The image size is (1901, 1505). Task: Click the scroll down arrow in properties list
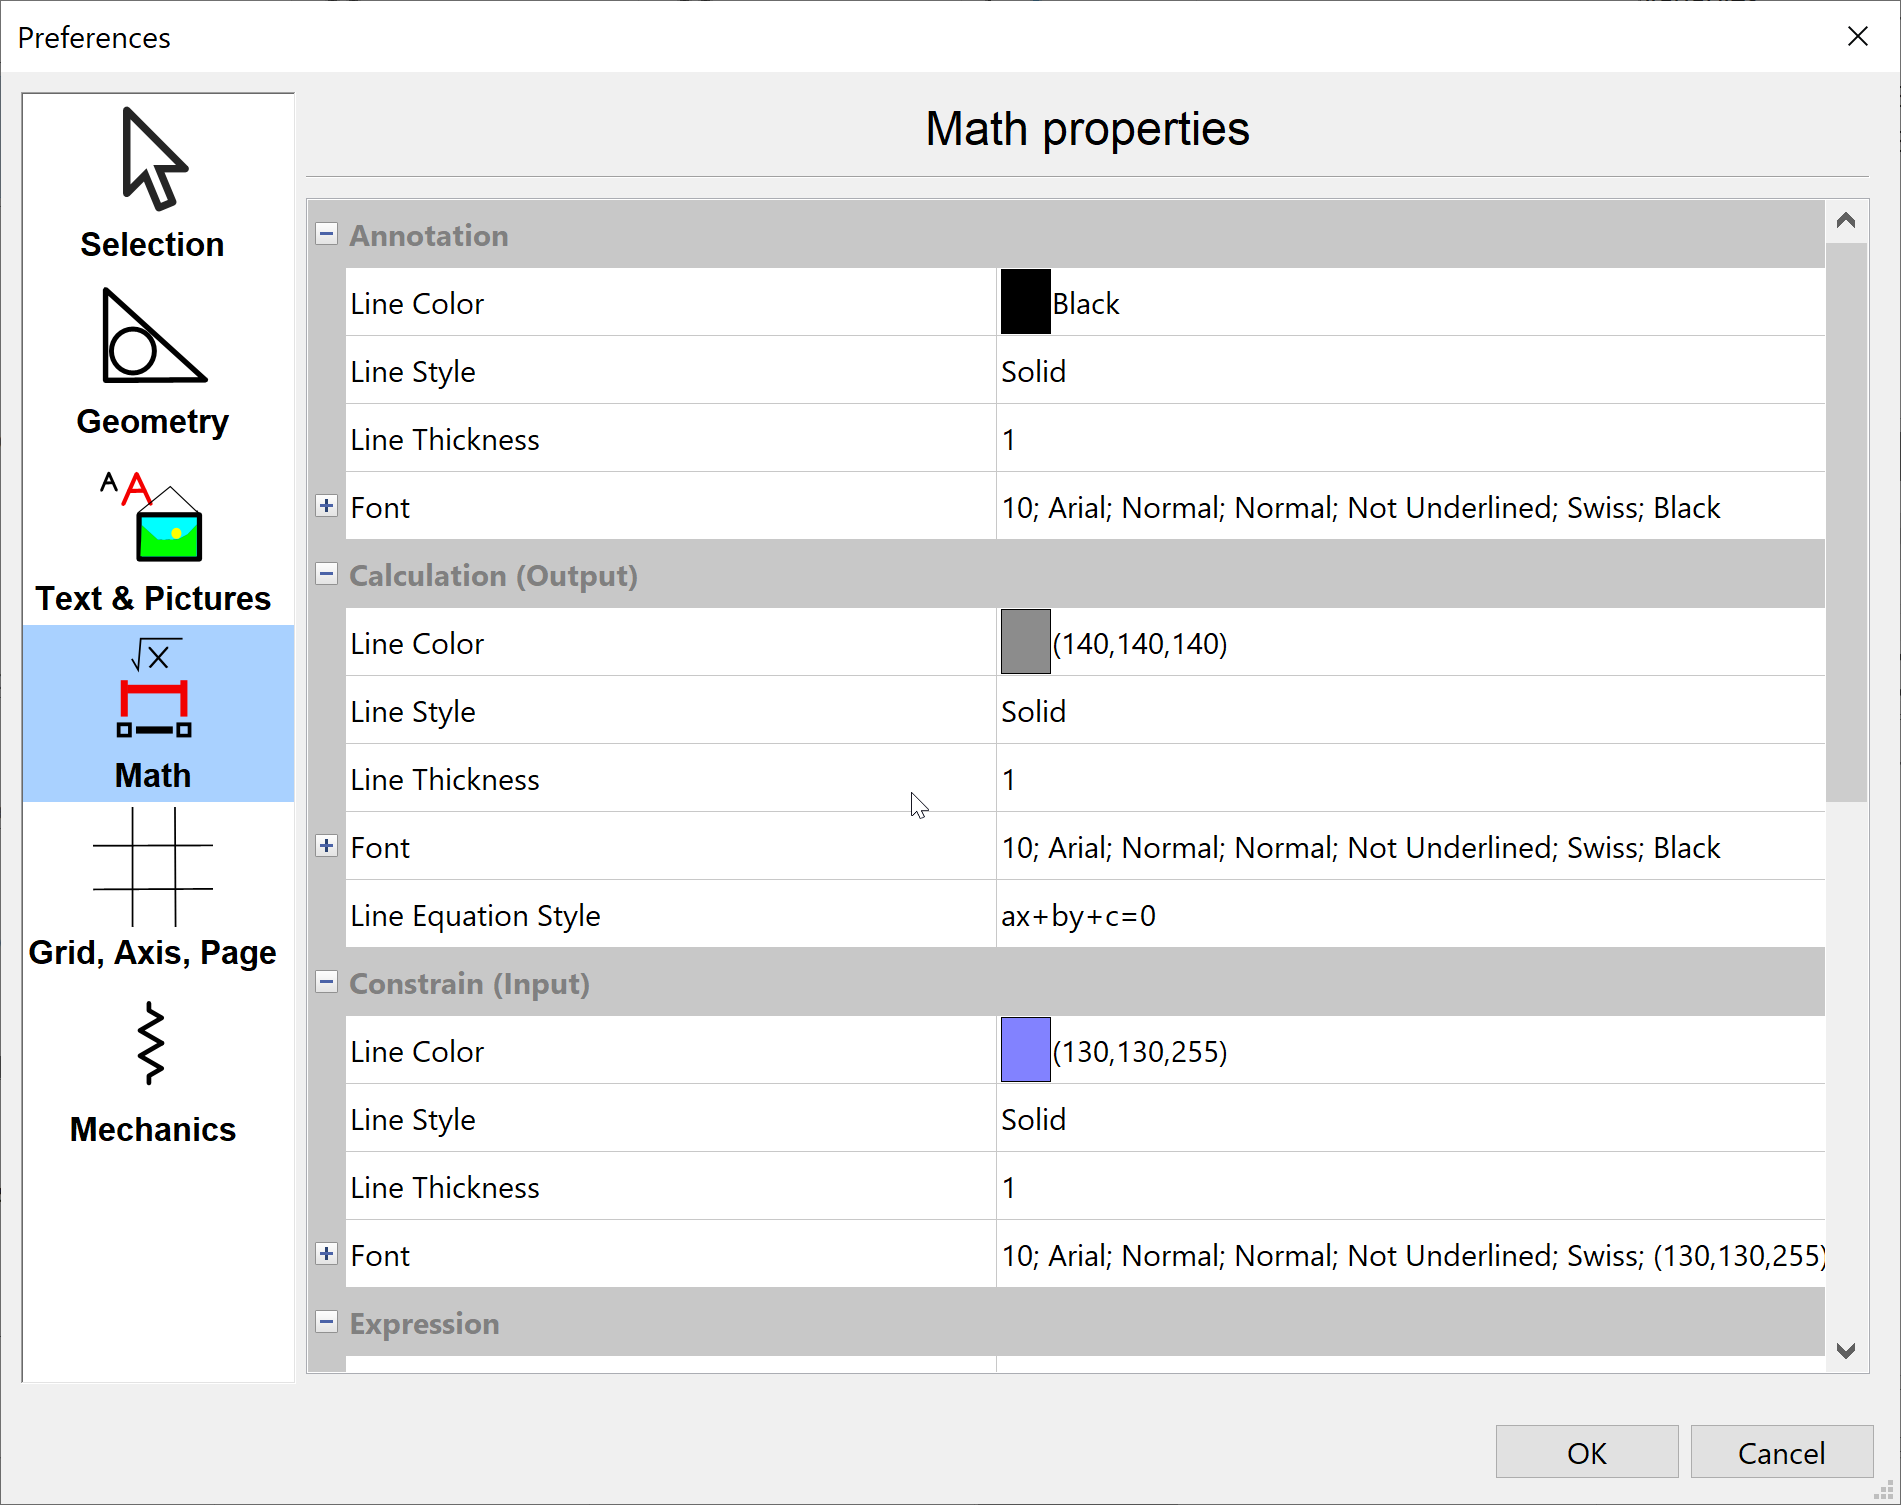[x=1846, y=1351]
